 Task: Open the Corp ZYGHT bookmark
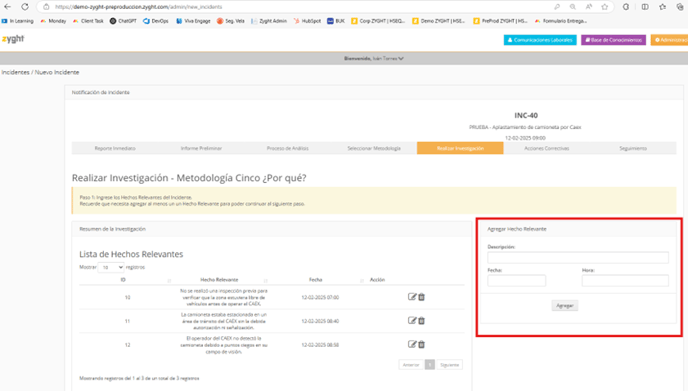(378, 21)
